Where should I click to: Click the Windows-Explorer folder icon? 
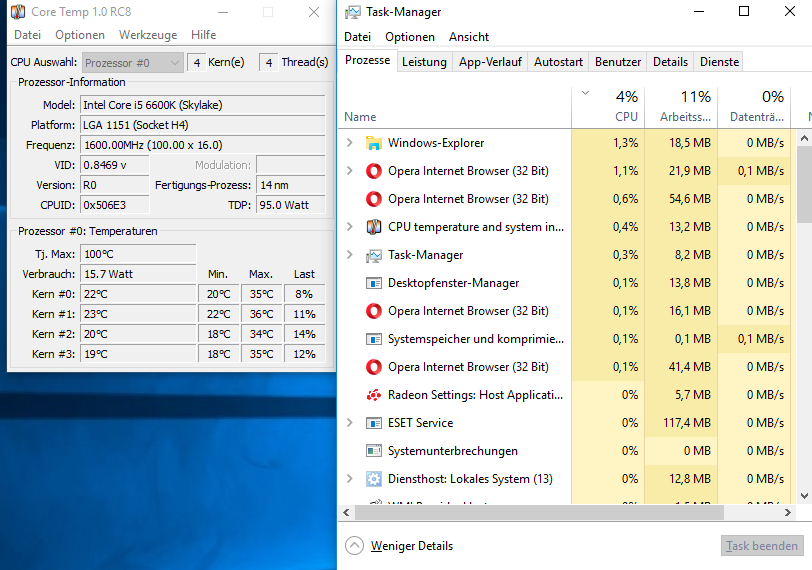[374, 143]
